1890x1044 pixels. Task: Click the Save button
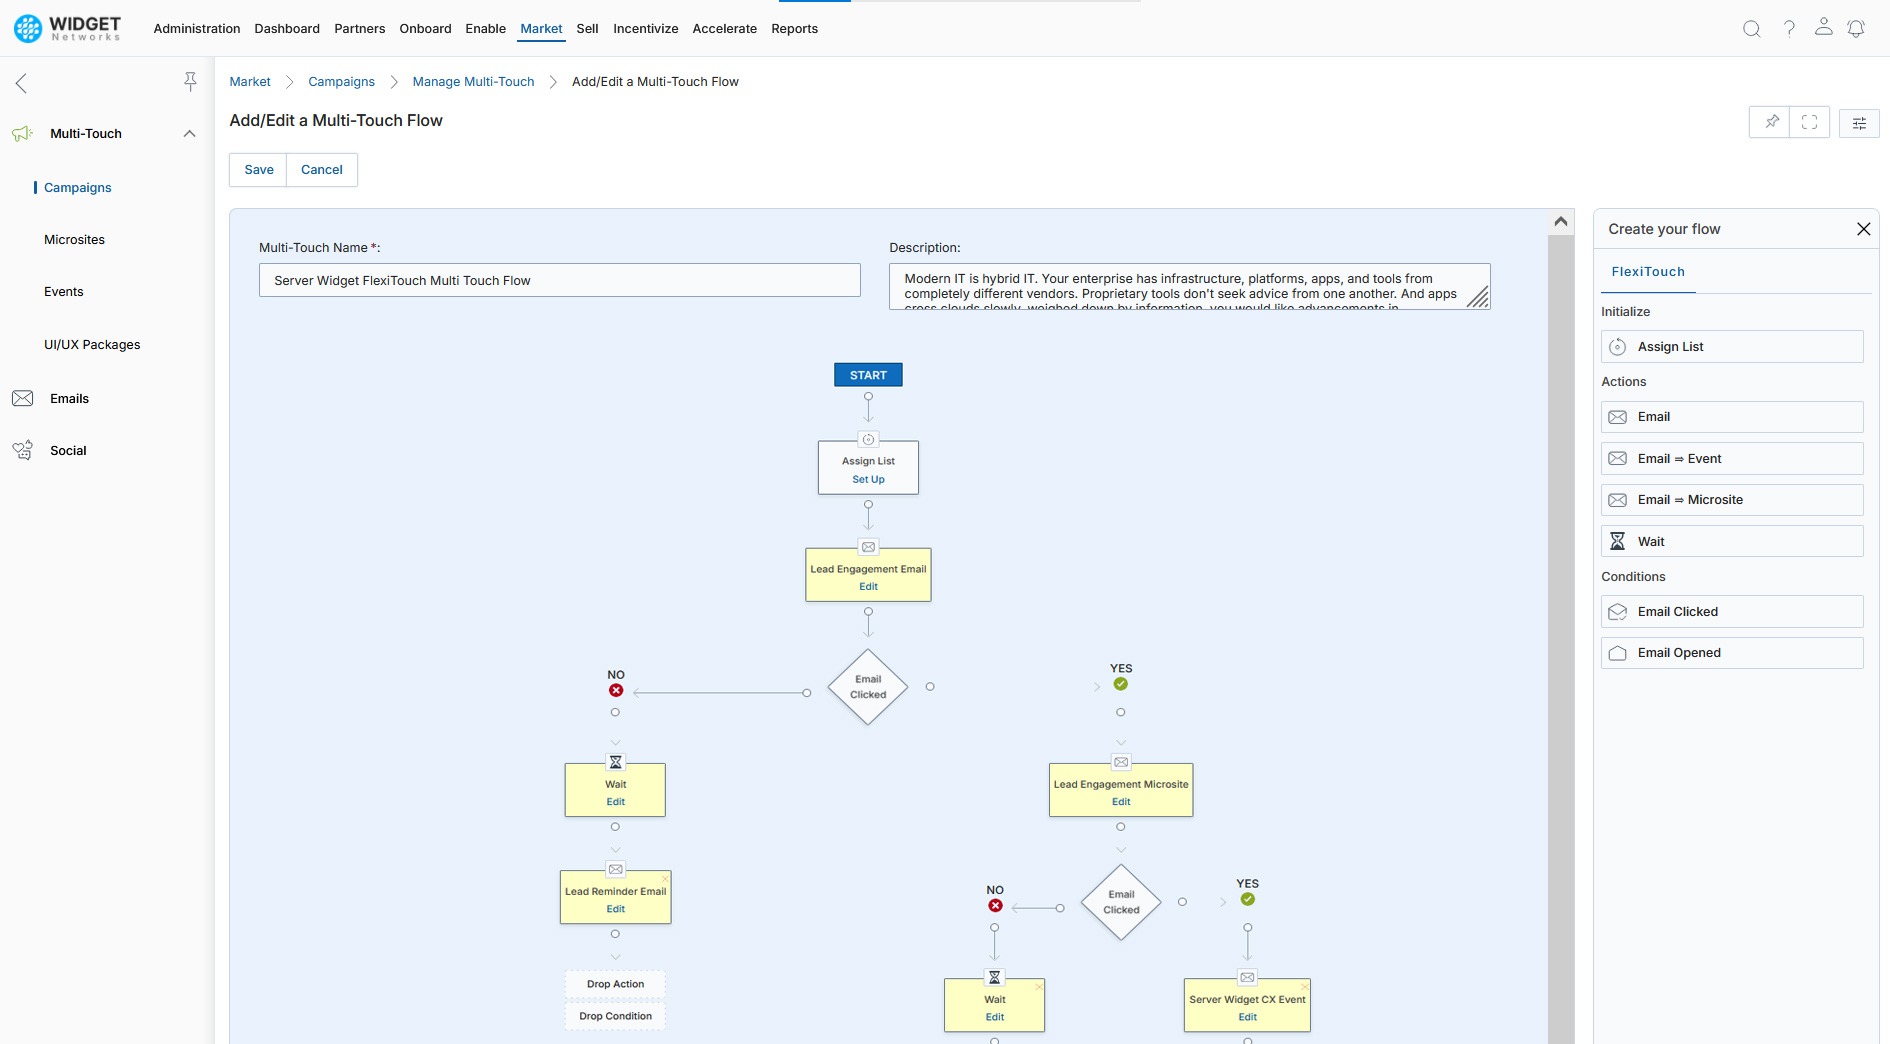coord(258,170)
